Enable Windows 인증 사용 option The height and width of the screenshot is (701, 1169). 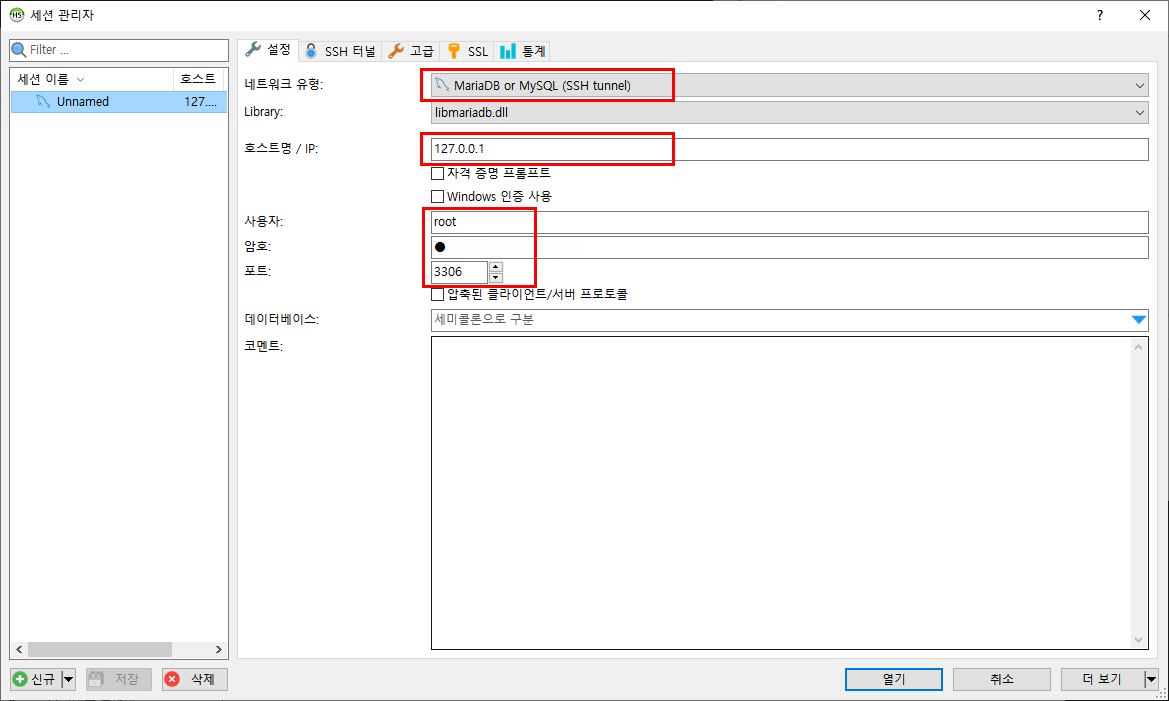coord(438,196)
